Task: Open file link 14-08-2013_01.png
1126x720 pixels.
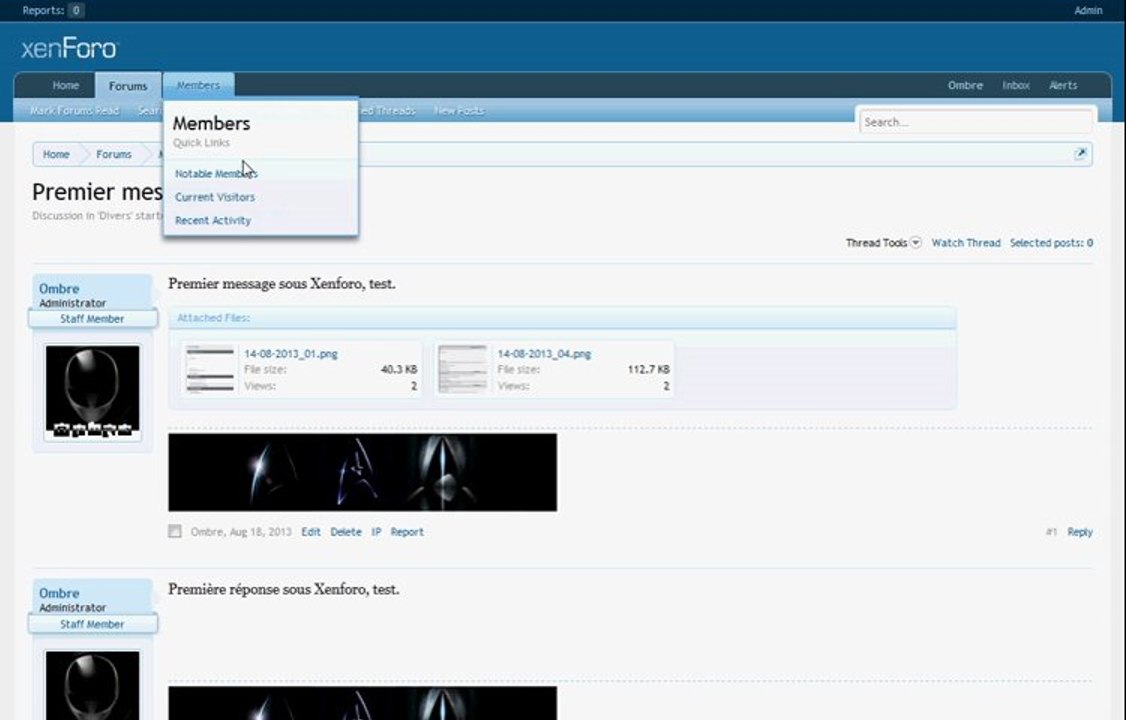Action: tap(291, 354)
